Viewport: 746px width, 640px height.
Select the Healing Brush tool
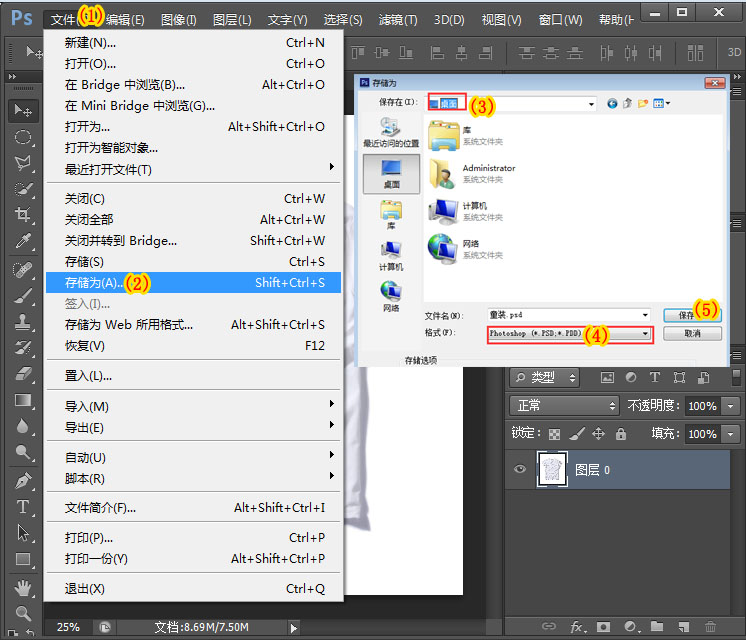point(23,270)
